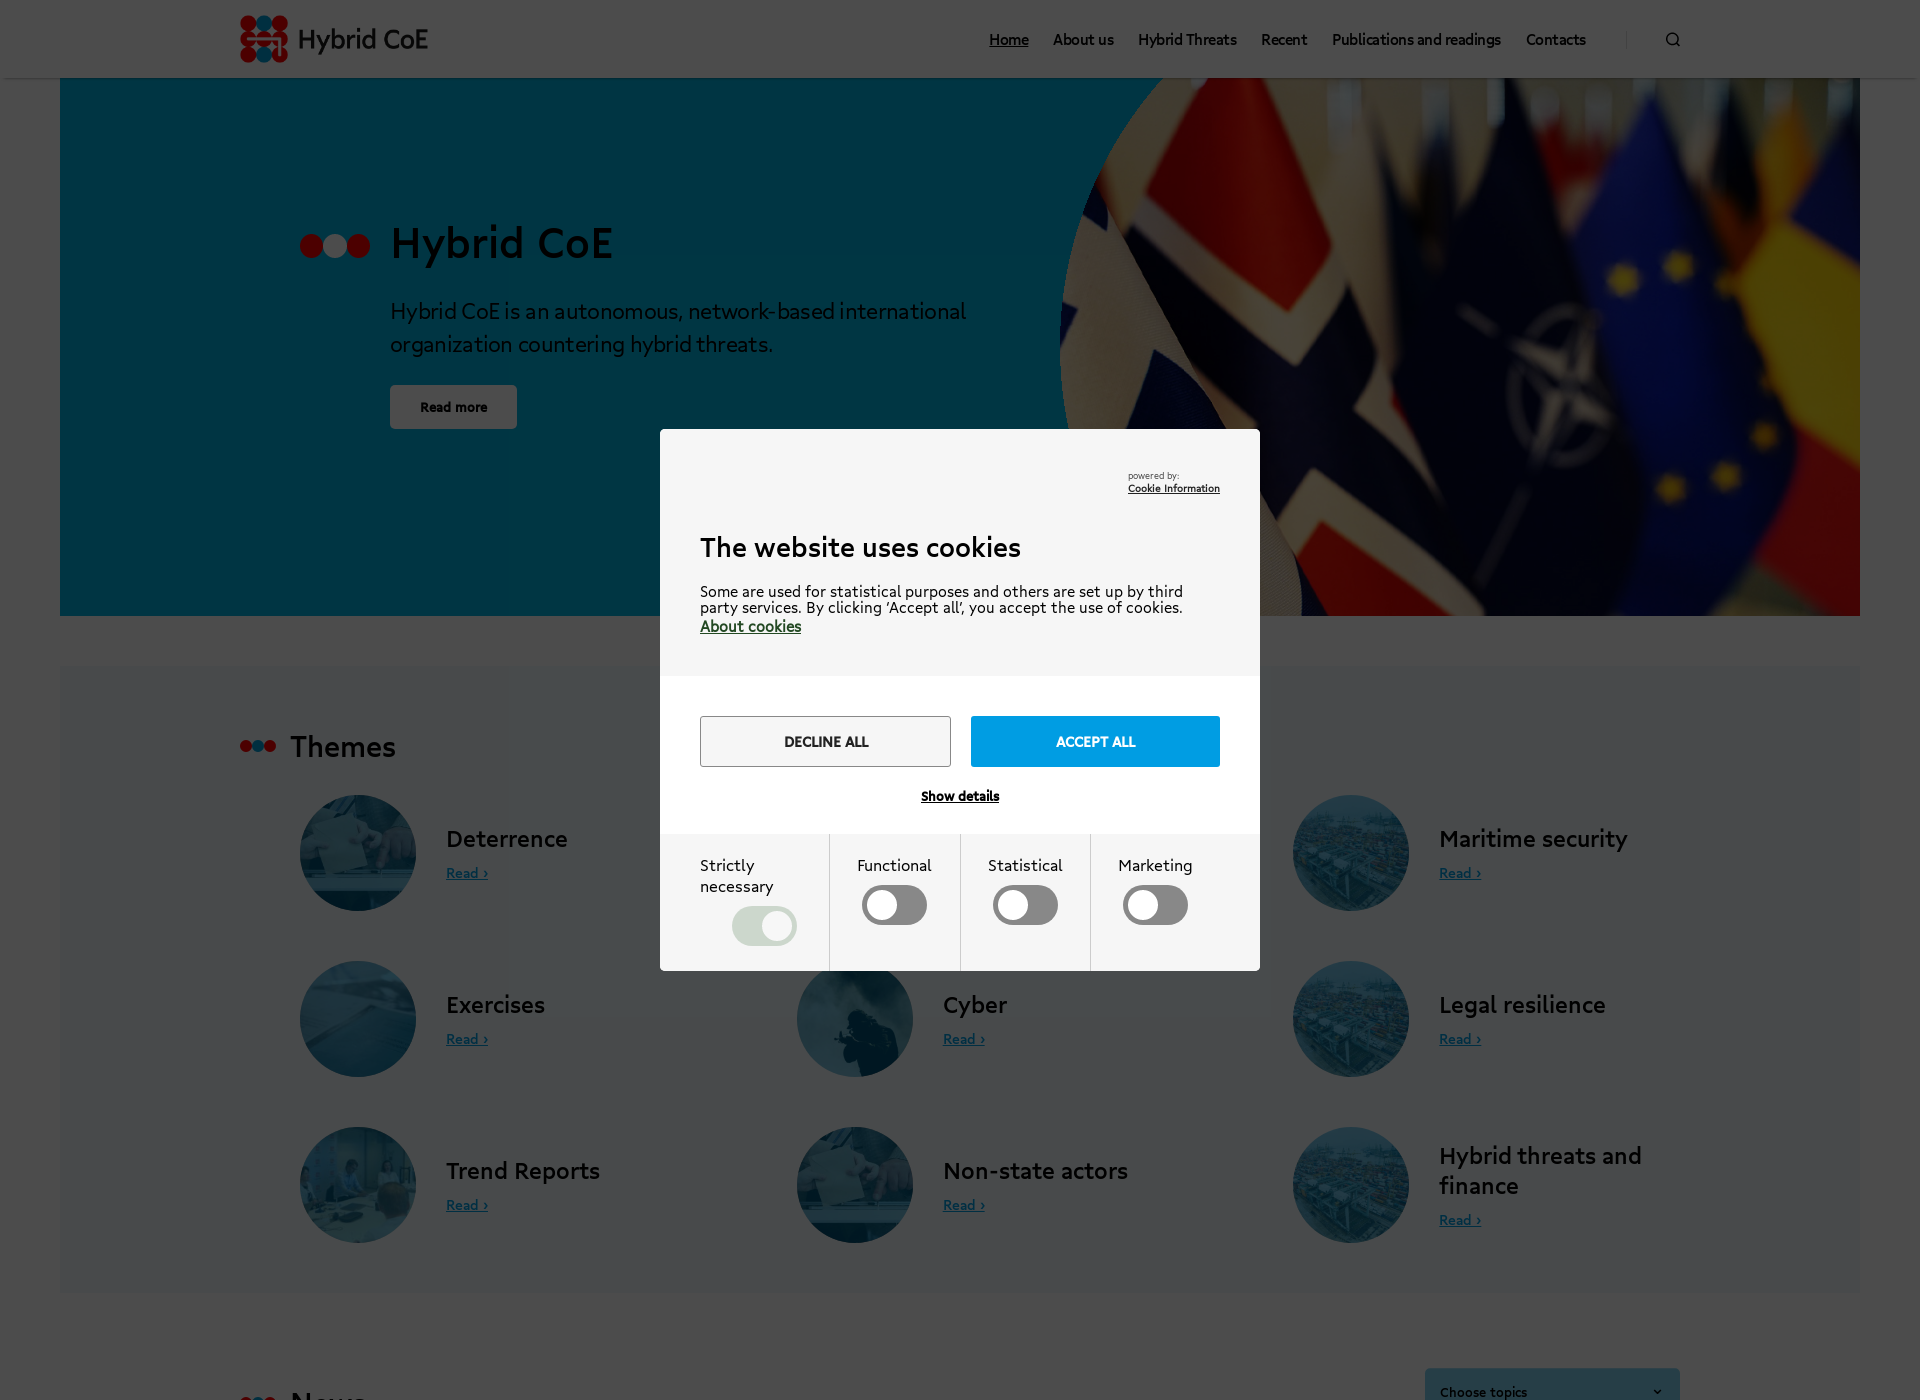Select the Publications and readings menu
1920x1400 pixels.
coord(1416,39)
